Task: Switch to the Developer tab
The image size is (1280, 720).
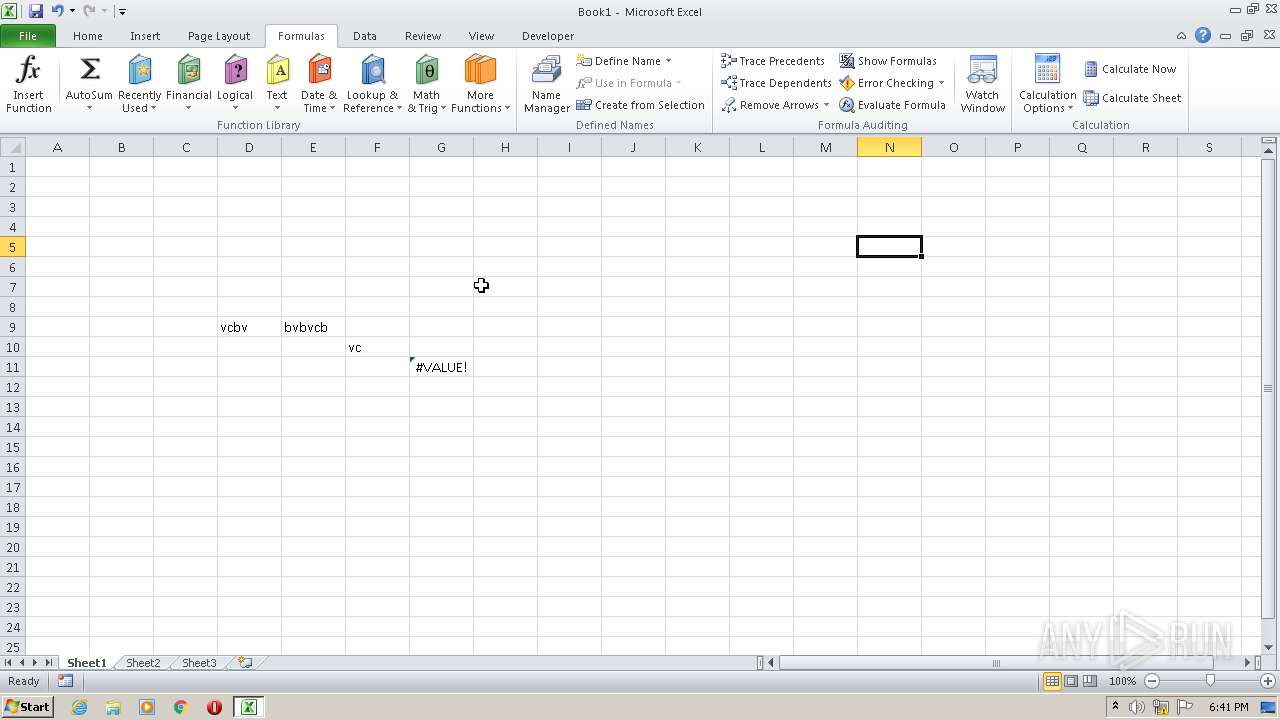Action: coord(548,36)
